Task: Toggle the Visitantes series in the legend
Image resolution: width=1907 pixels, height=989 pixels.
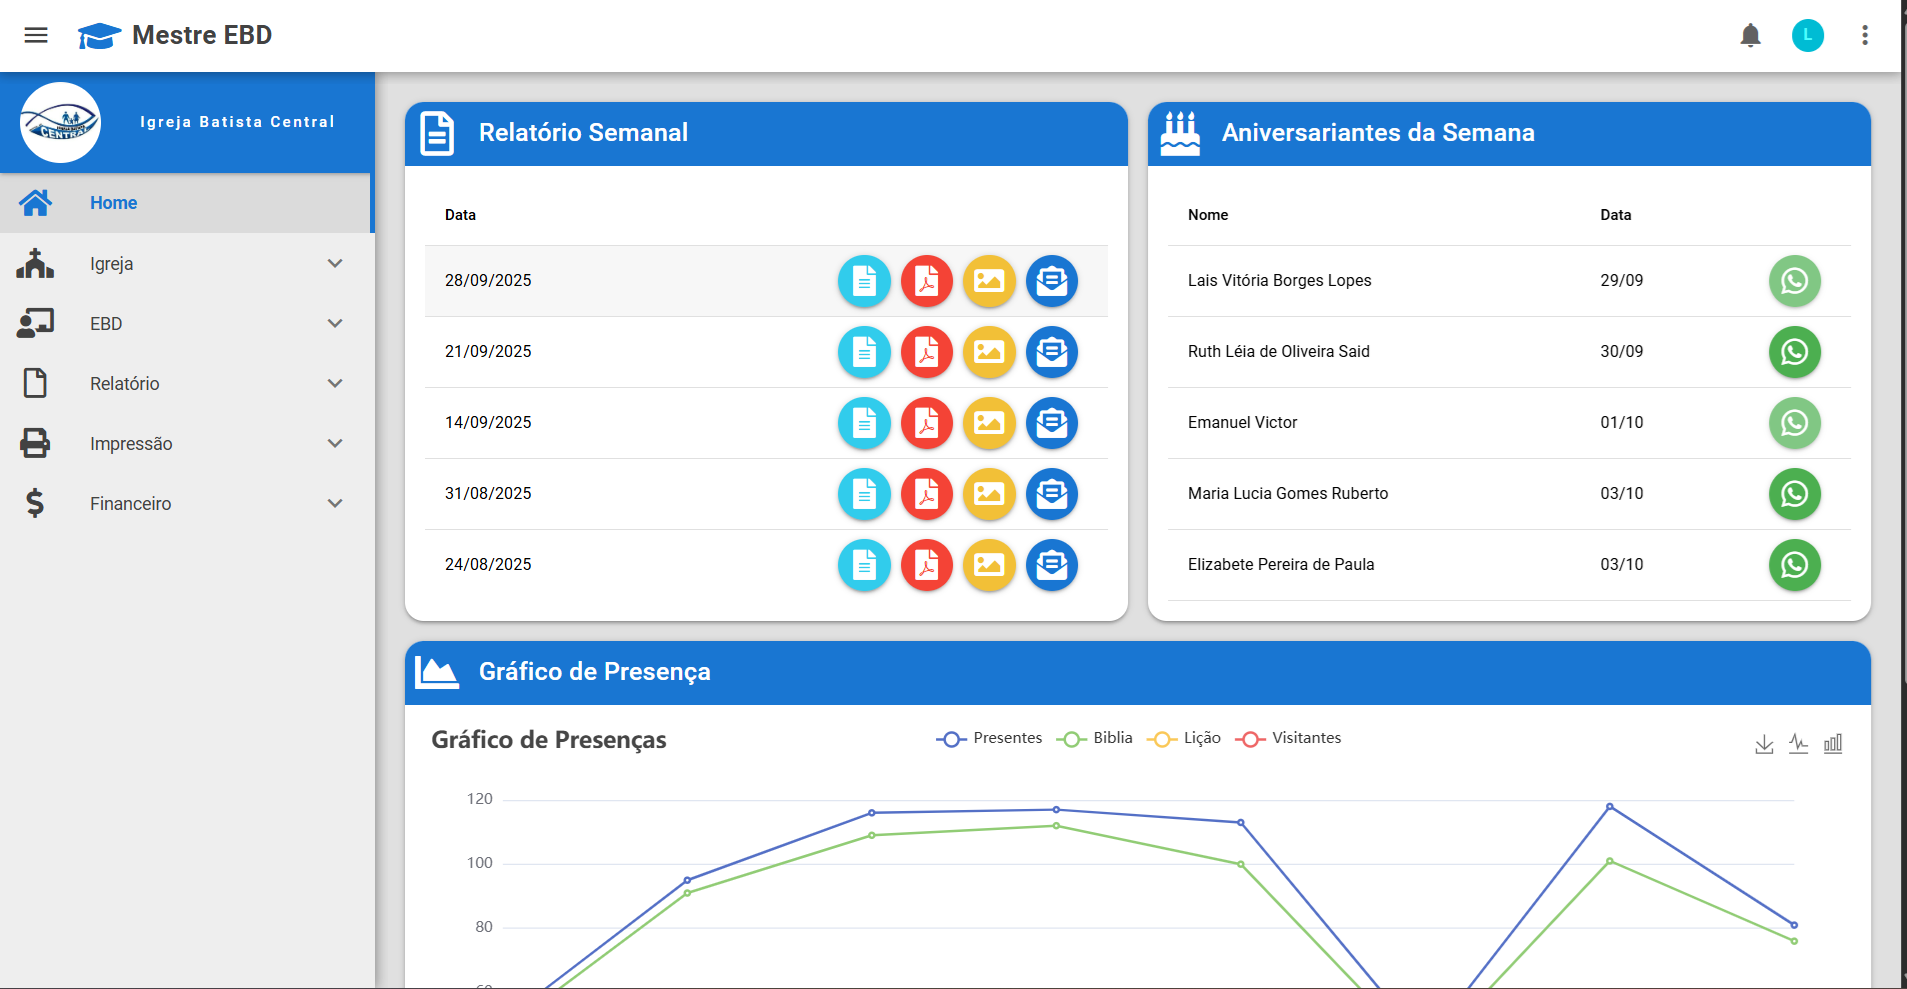Action: 1290,738
